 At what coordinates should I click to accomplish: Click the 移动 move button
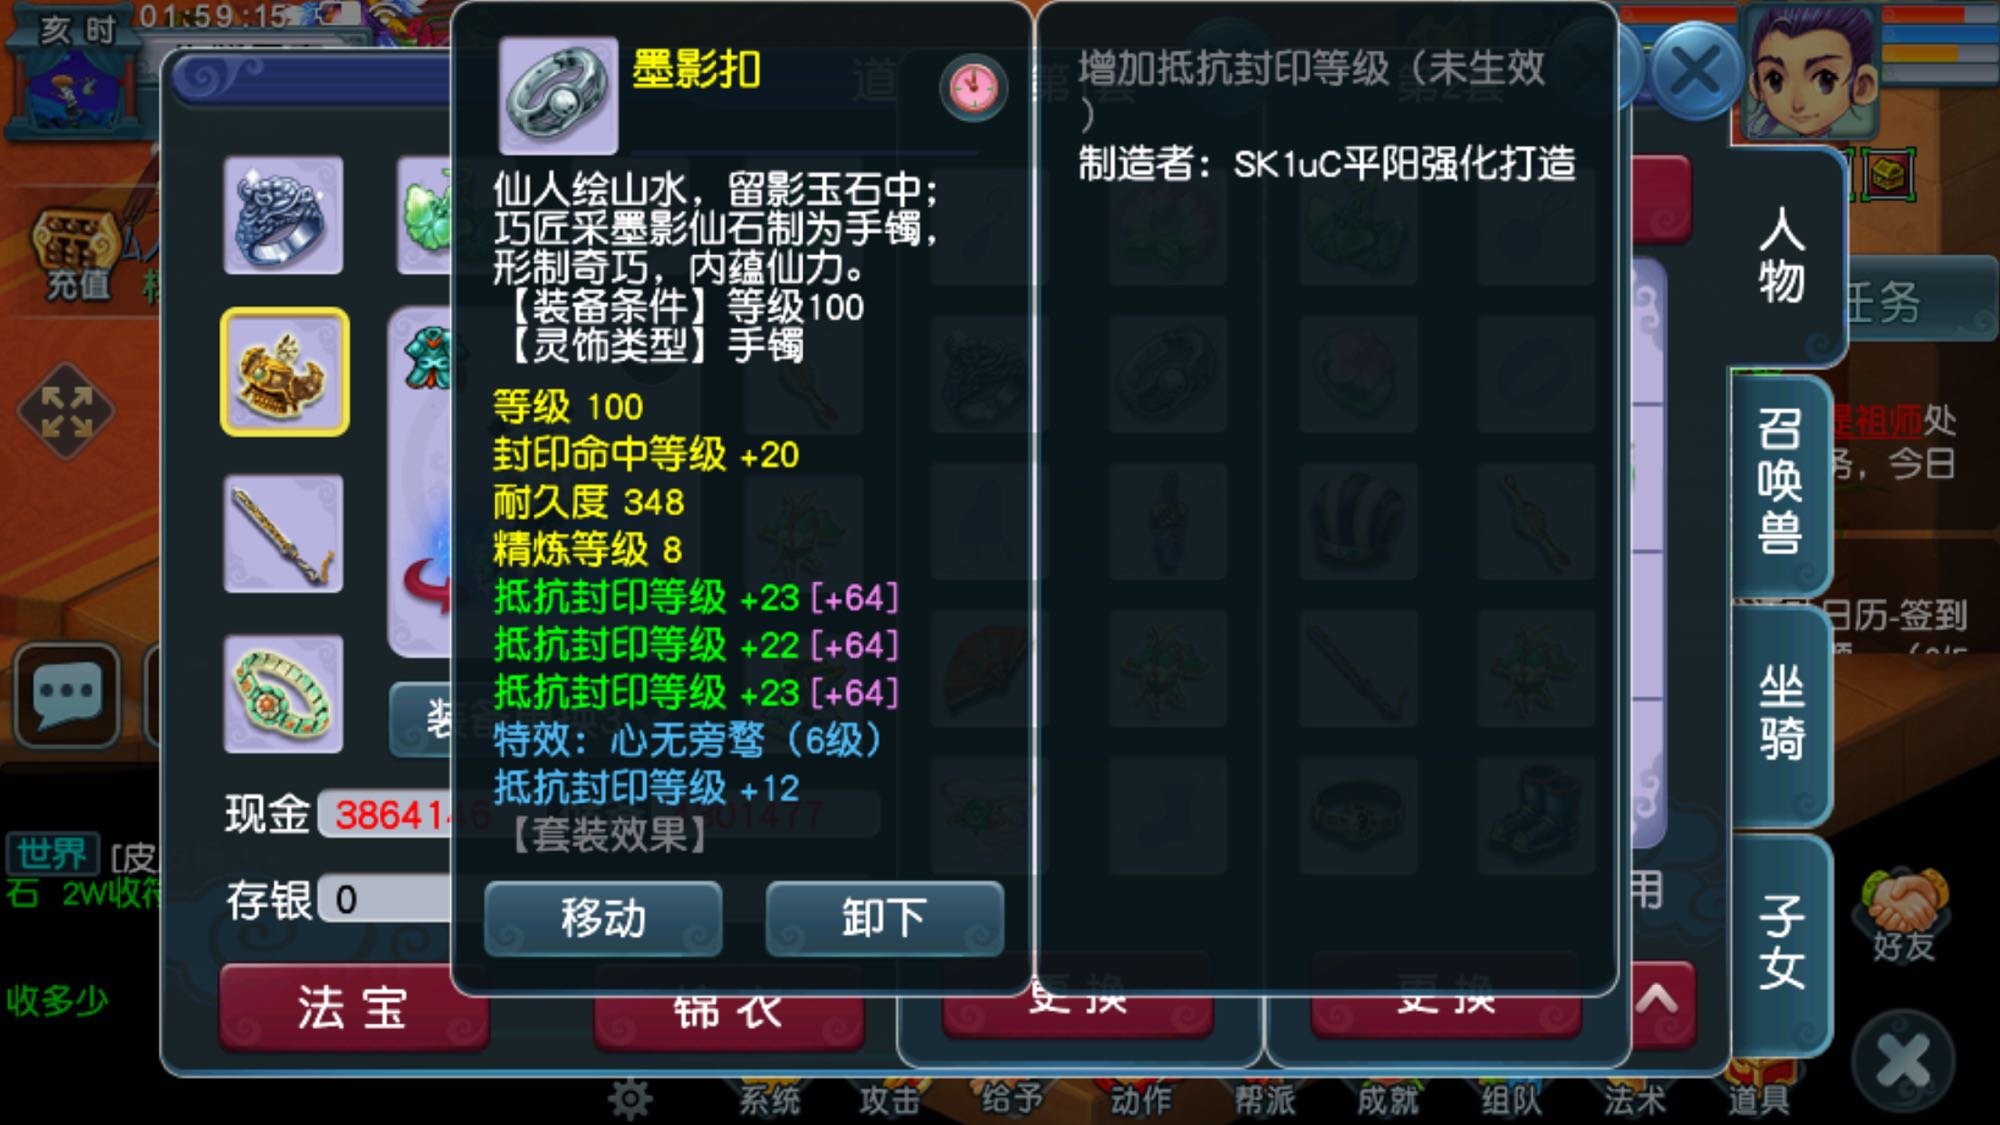tap(603, 918)
